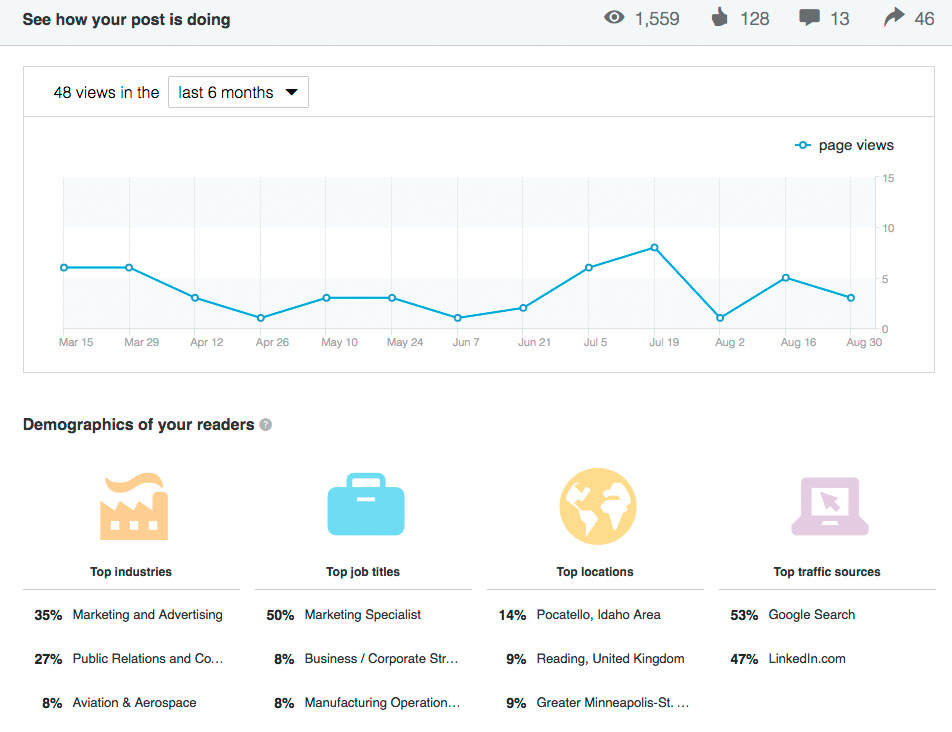The width and height of the screenshot is (952, 732).
Task: Click the briefcase Top job titles icon
Action: pyautogui.click(x=365, y=507)
